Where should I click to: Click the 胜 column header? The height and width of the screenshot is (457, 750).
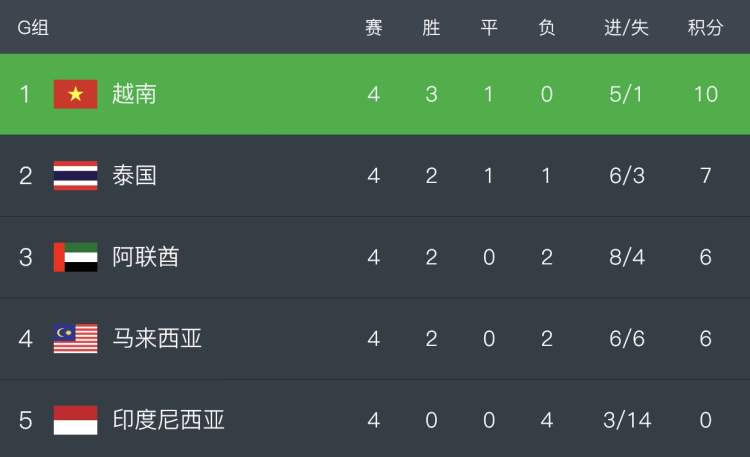coord(431,27)
